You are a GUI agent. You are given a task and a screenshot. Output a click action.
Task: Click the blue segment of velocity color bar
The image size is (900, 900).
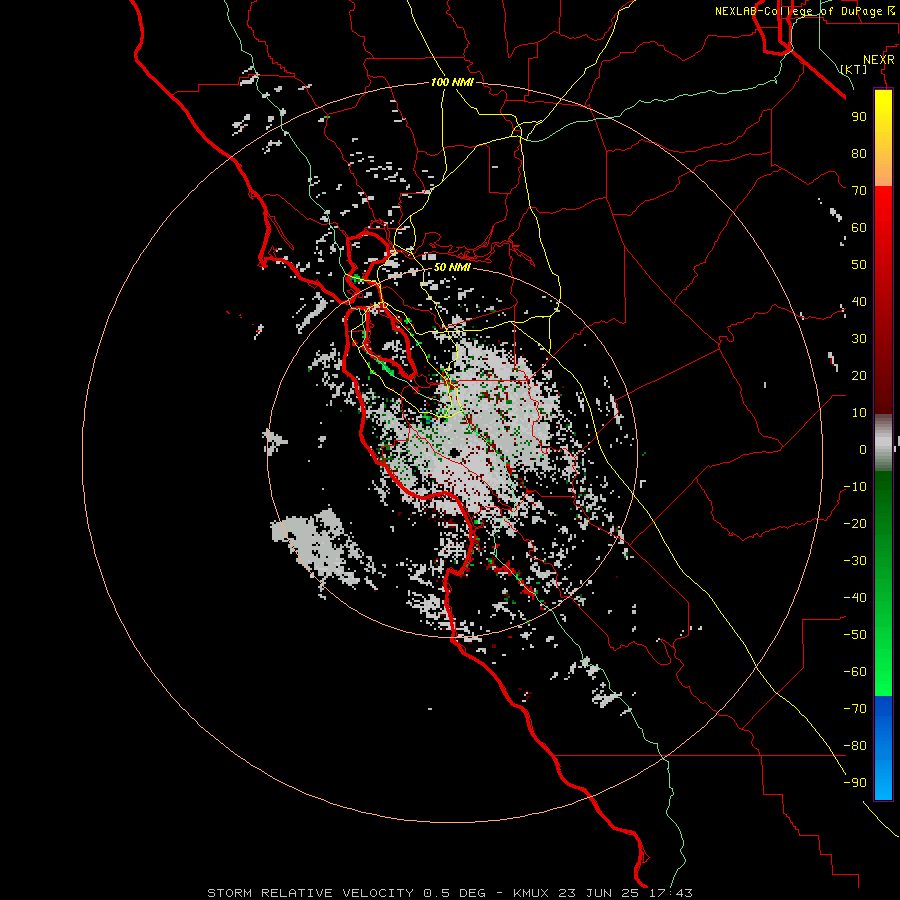(883, 747)
